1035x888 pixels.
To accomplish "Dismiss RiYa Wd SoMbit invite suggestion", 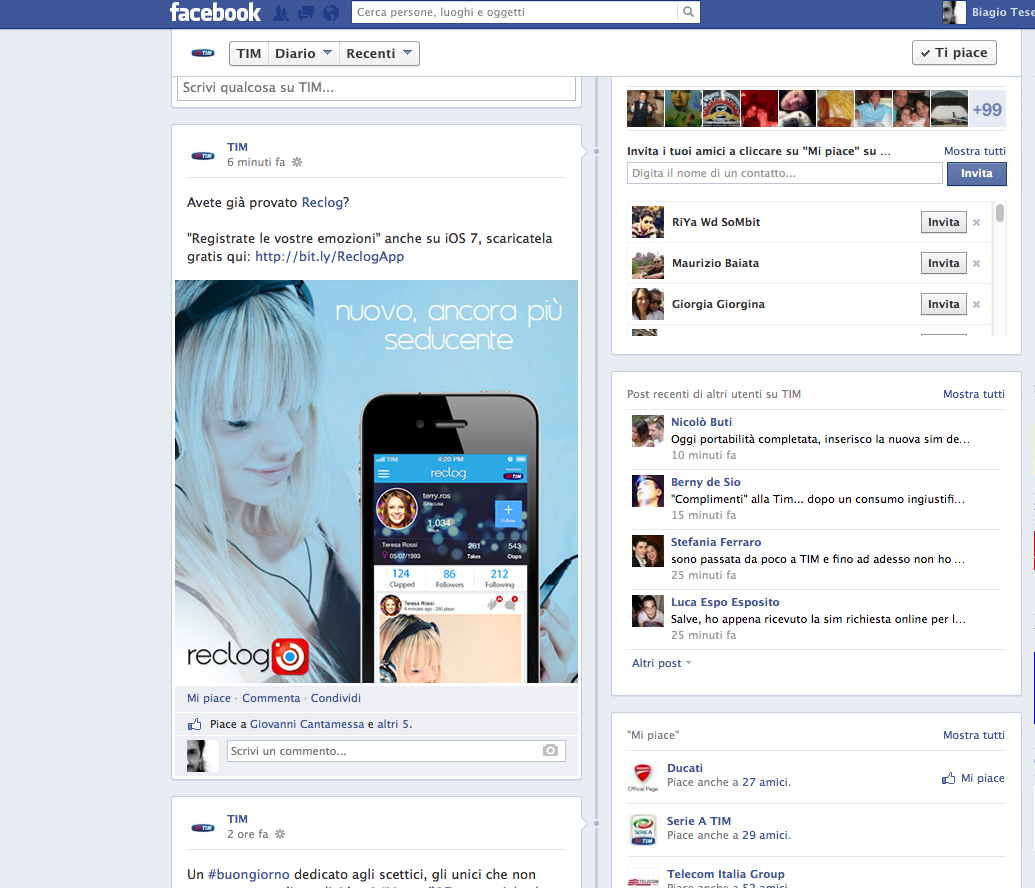I will coord(976,222).
